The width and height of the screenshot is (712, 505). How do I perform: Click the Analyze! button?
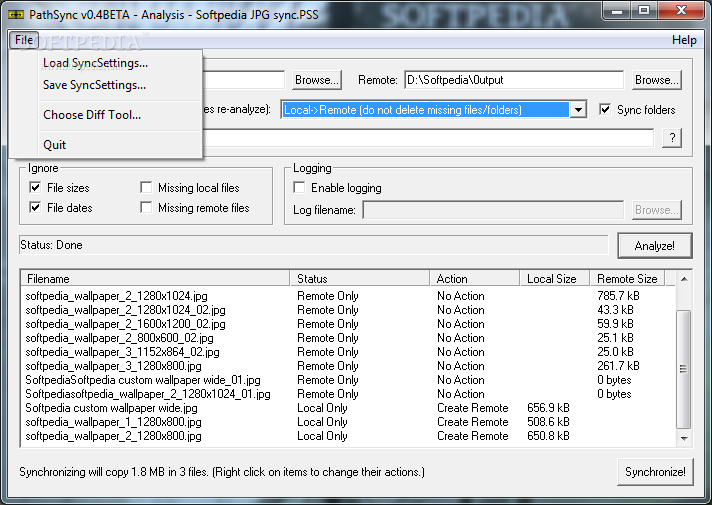pos(655,246)
